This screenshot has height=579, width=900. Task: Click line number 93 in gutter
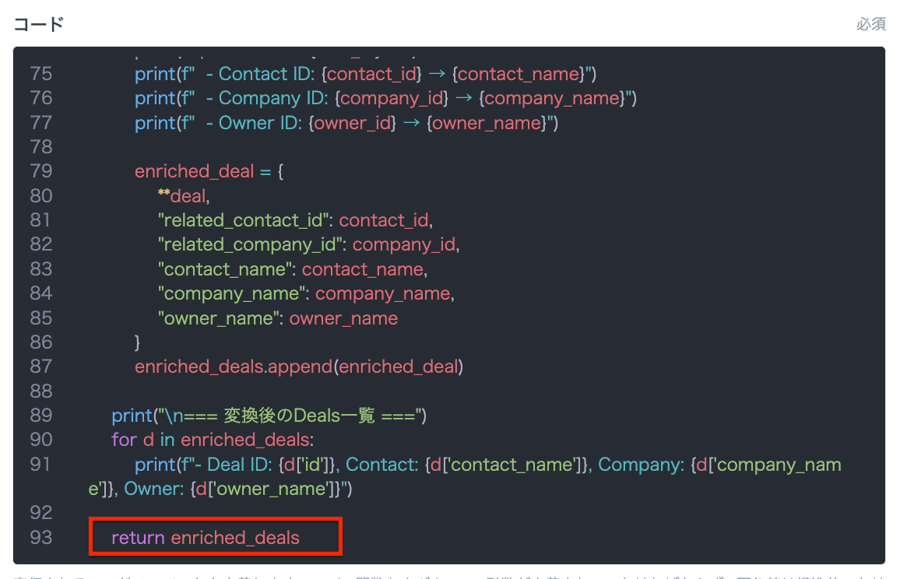click(x=41, y=538)
